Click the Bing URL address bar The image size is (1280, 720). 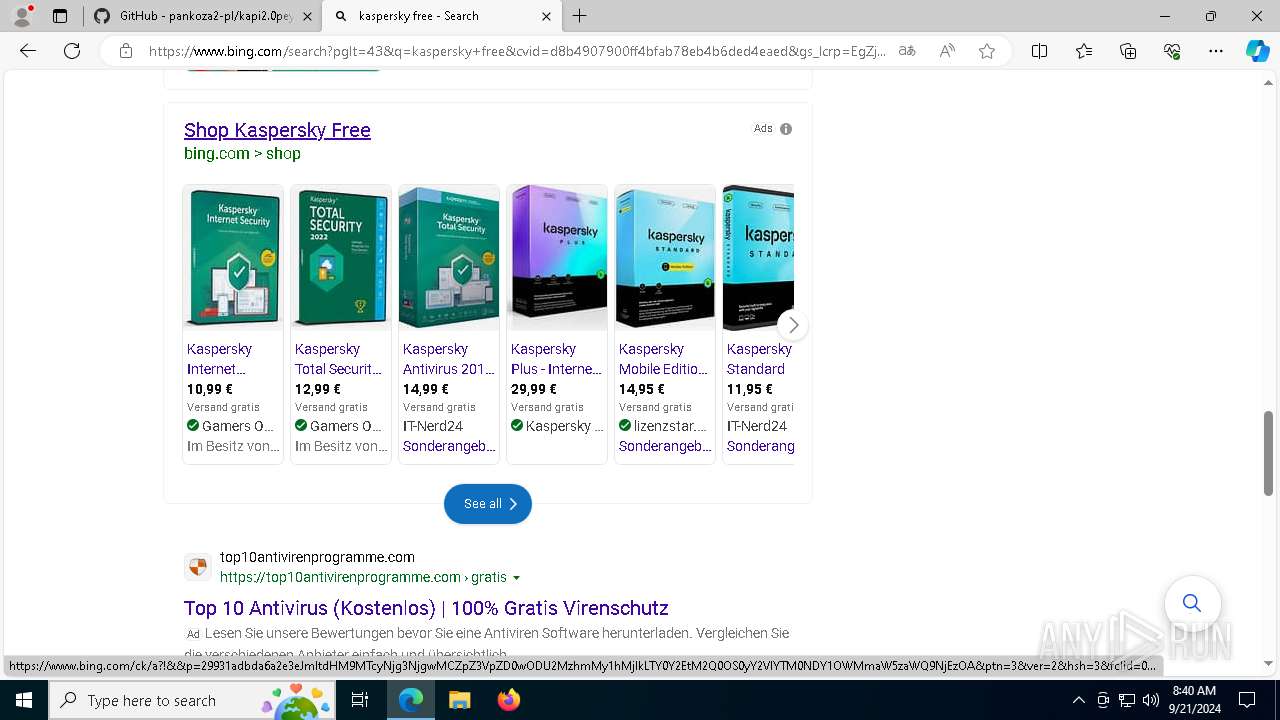517,51
